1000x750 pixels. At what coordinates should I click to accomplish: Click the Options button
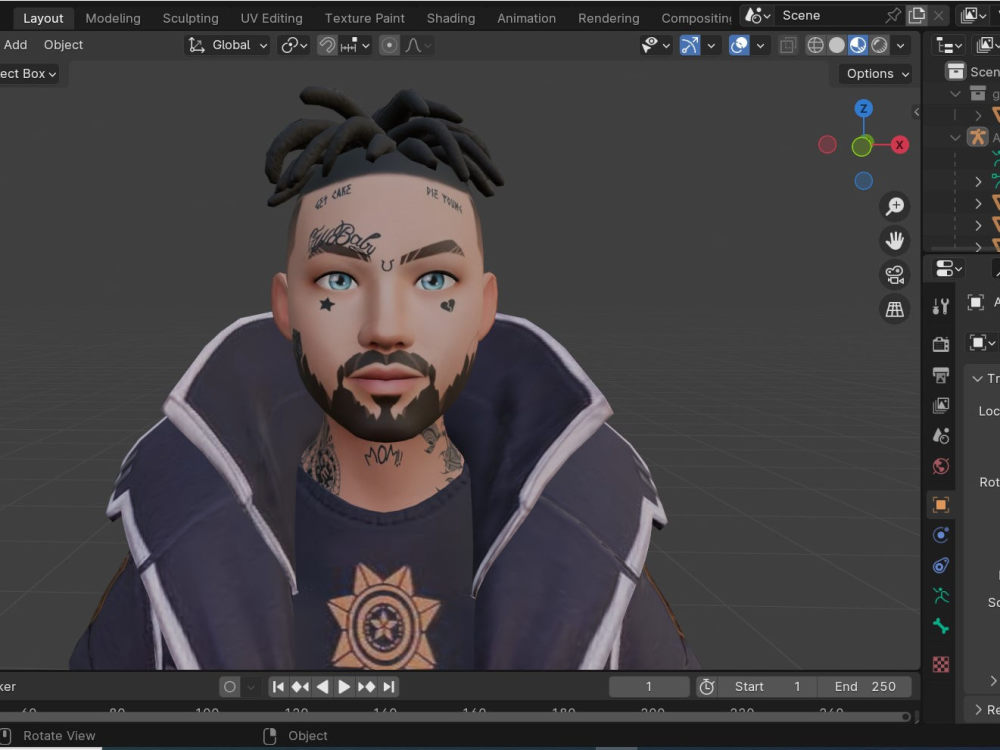coord(872,73)
